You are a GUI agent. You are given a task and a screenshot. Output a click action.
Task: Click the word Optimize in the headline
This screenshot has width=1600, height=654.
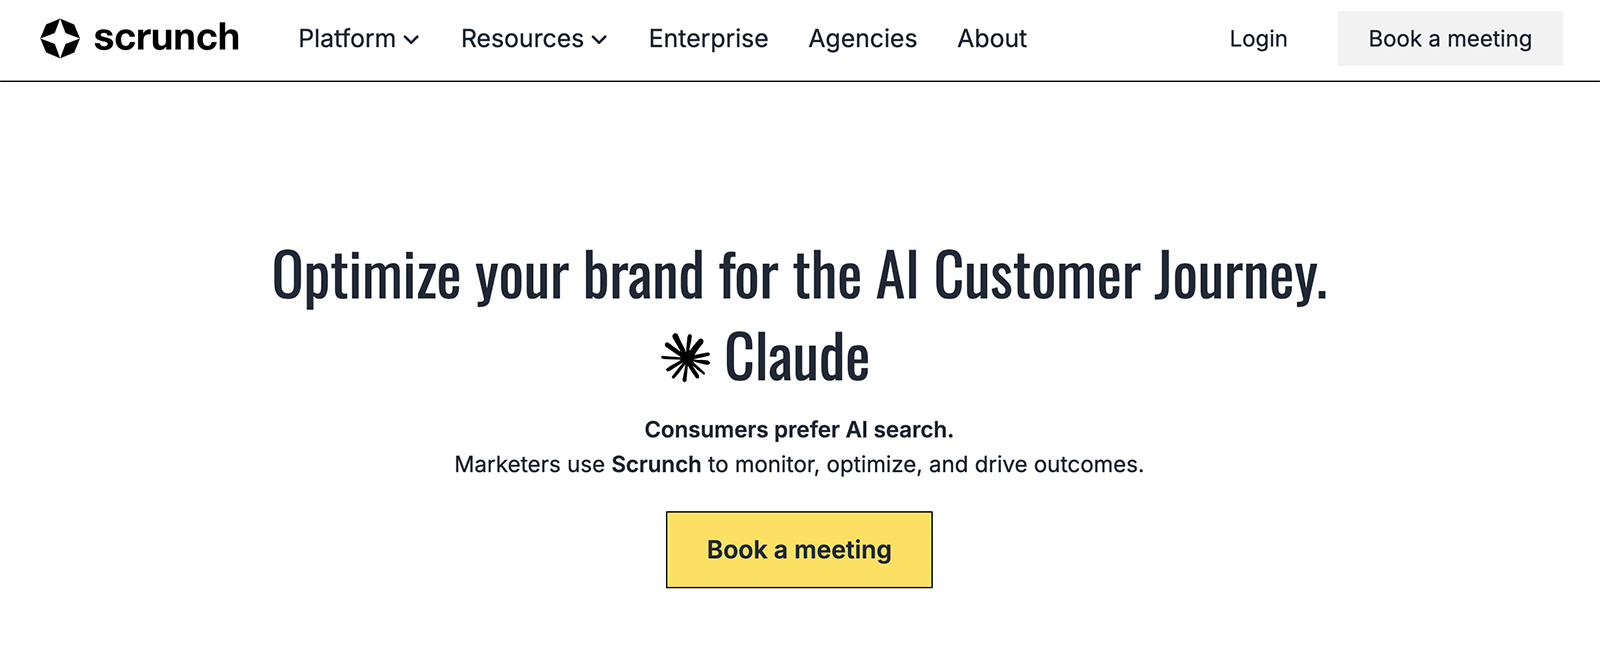tap(366, 276)
